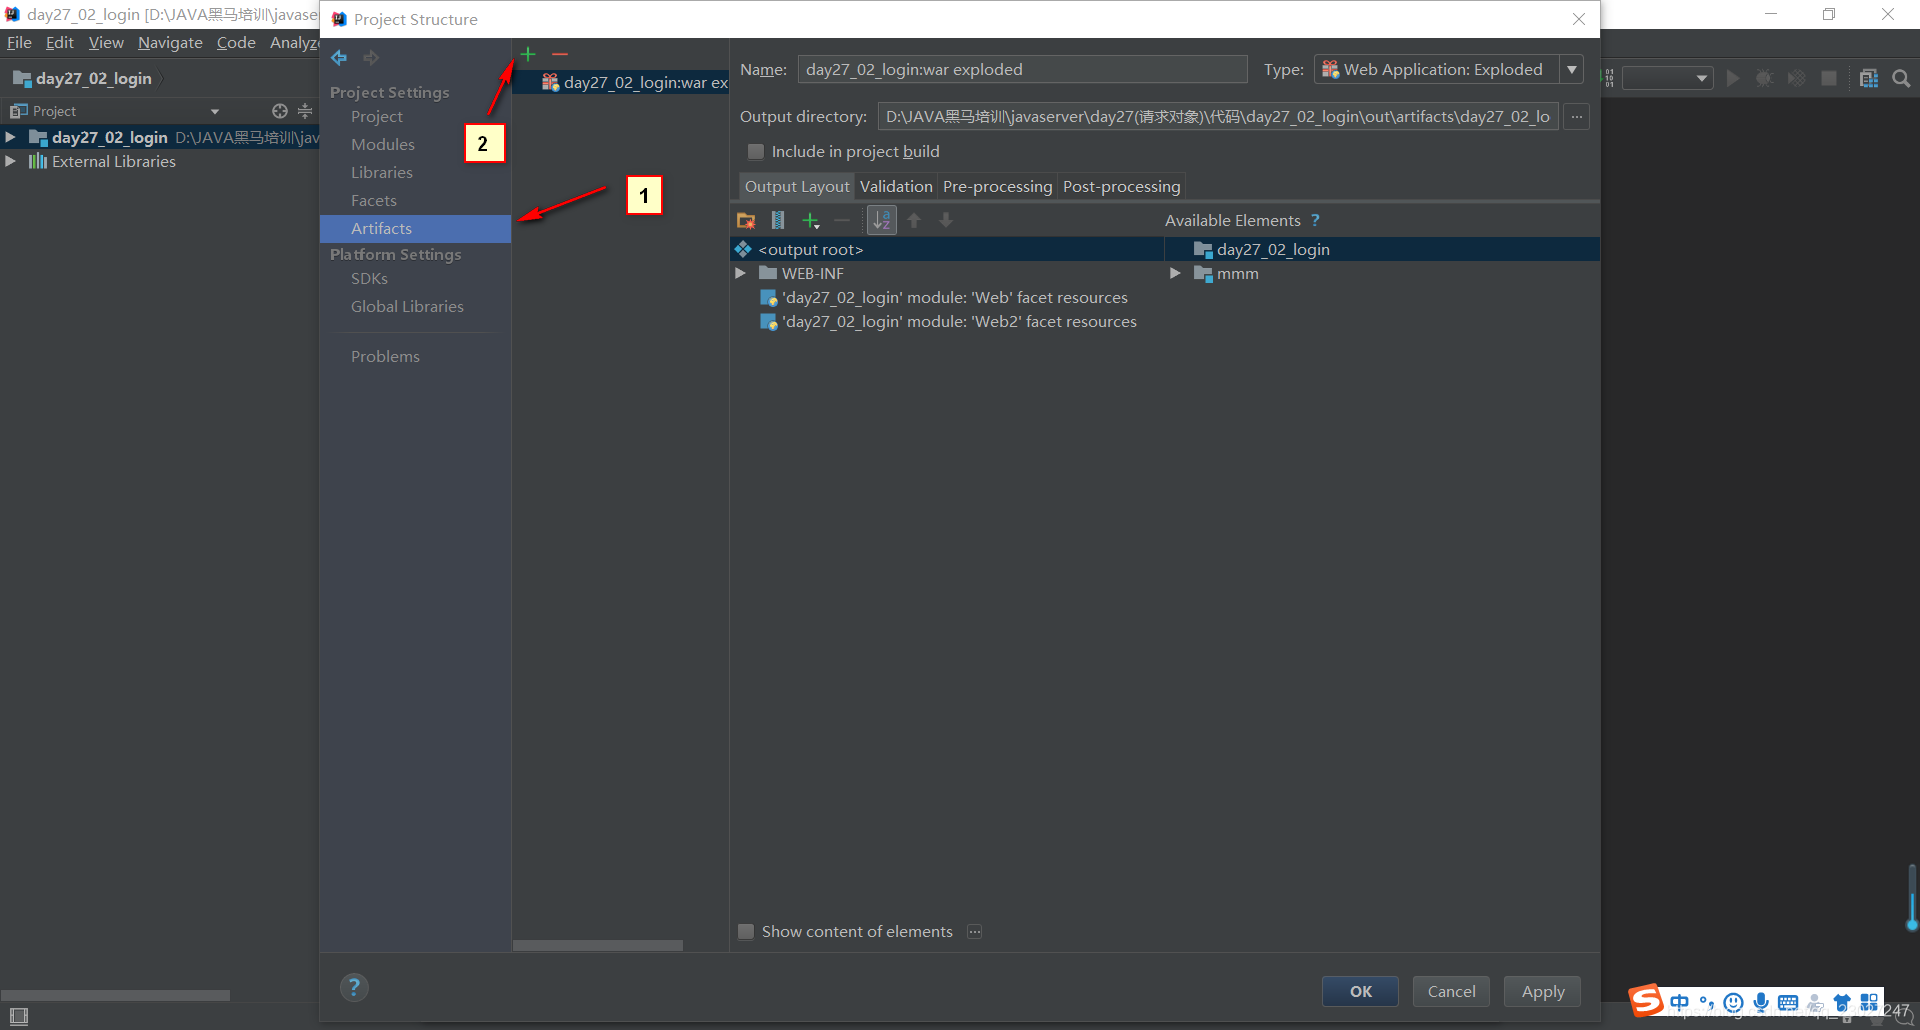Screen dimensions: 1920x1030
Task: Move the selected layout element up
Action: 914,221
